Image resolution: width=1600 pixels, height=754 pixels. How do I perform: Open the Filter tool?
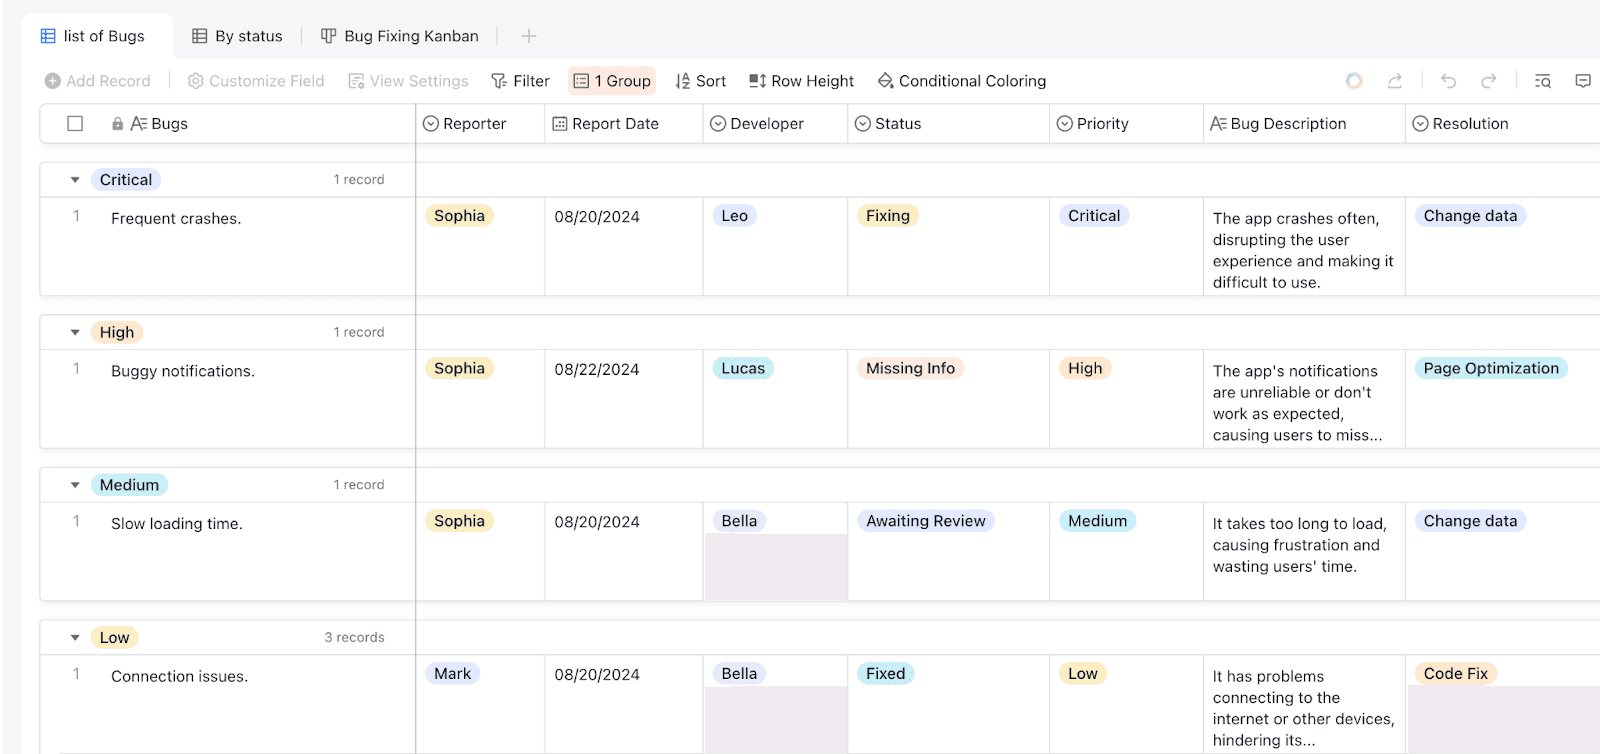520,81
